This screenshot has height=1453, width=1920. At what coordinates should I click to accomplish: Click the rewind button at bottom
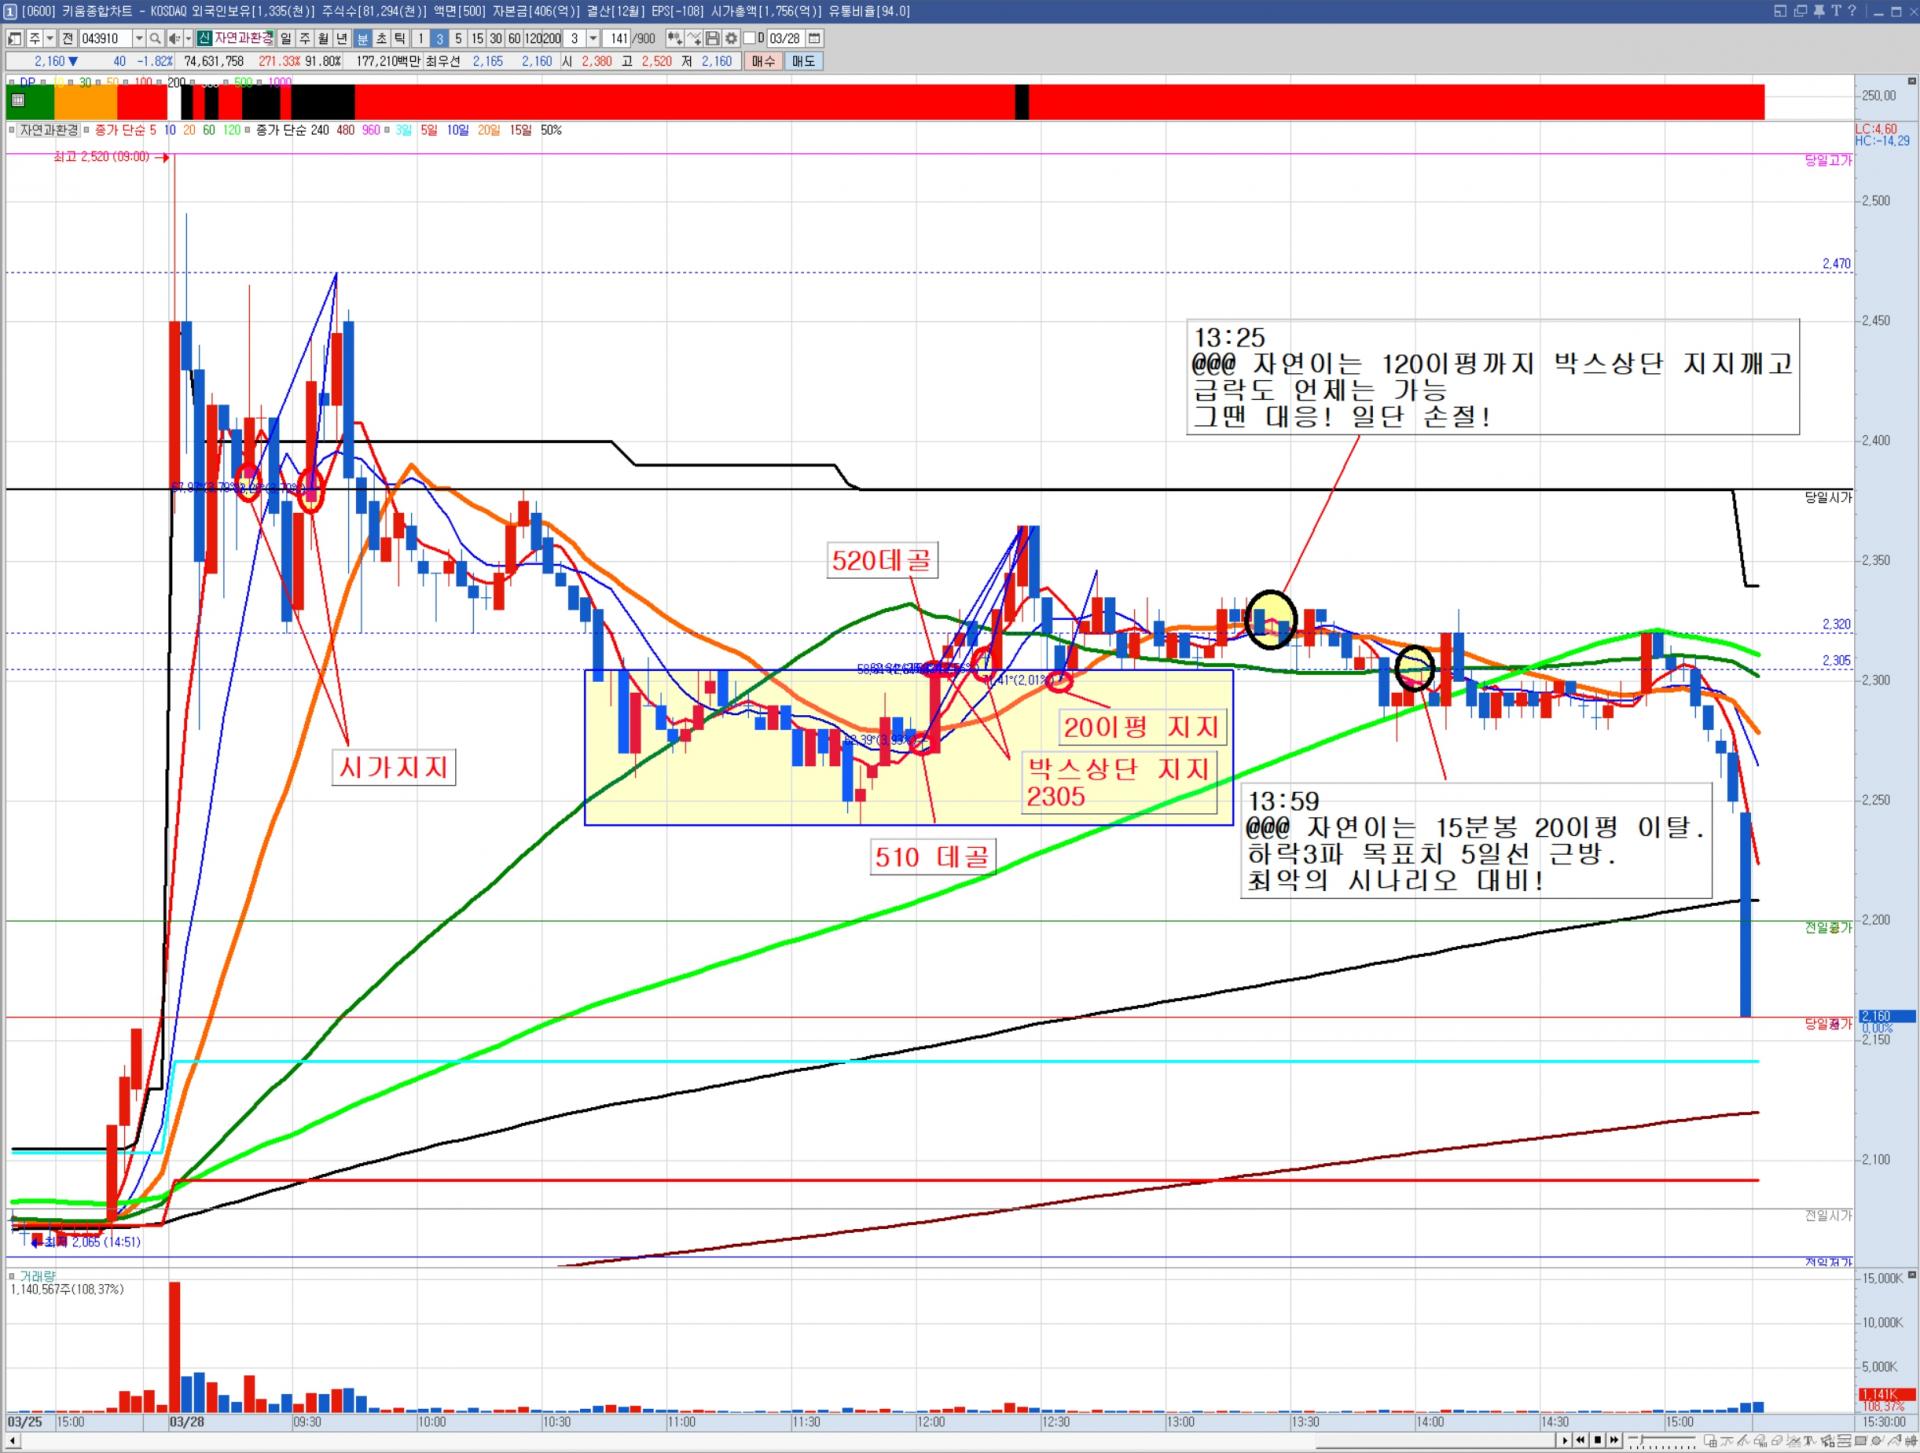(x=1581, y=1440)
